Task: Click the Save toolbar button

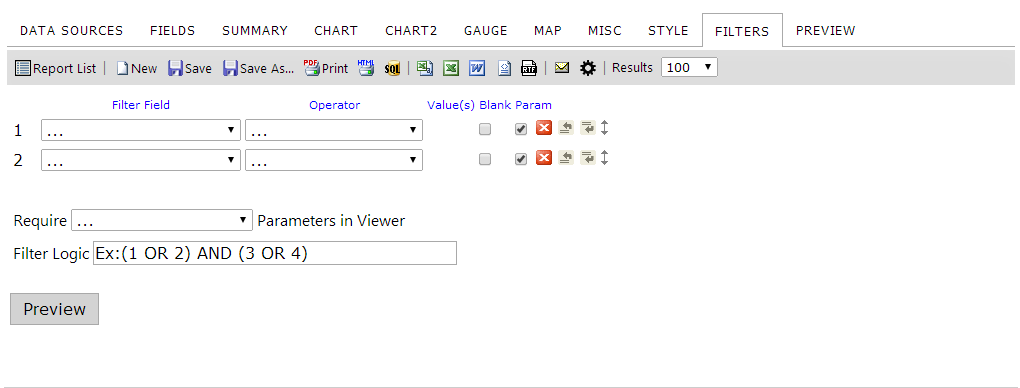Action: (190, 68)
